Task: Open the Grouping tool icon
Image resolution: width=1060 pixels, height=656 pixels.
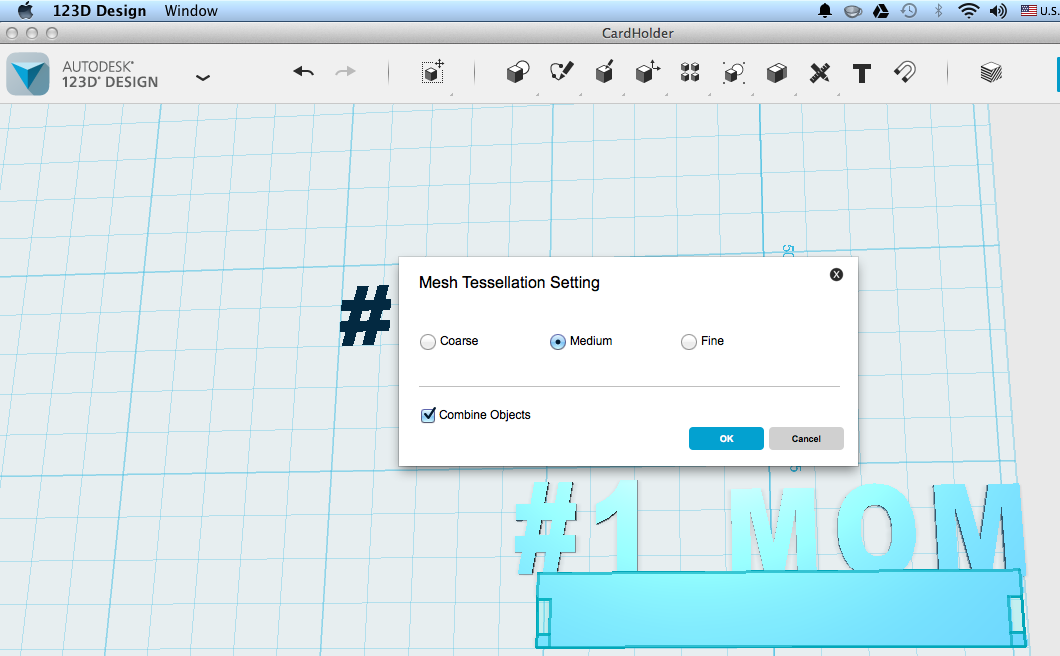Action: click(x=733, y=72)
